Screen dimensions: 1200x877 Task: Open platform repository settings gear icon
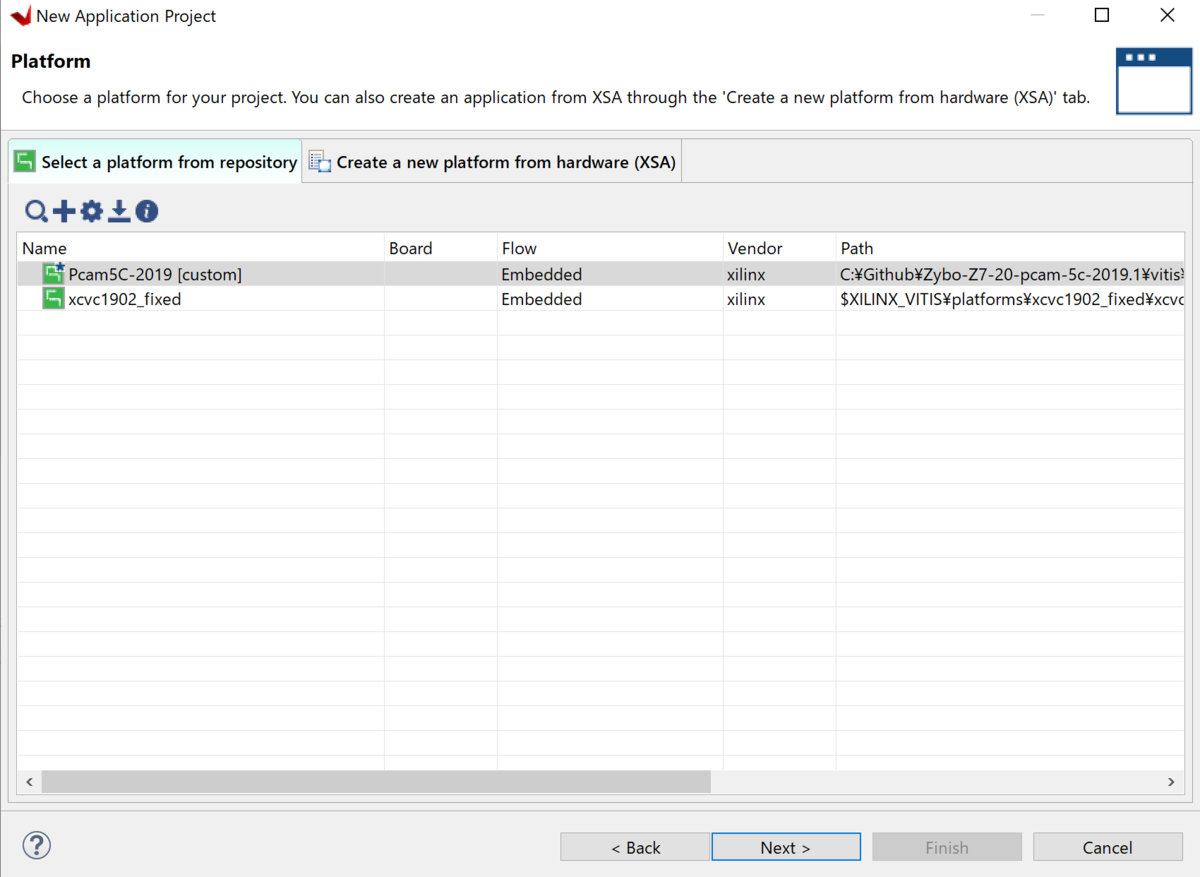coord(92,211)
